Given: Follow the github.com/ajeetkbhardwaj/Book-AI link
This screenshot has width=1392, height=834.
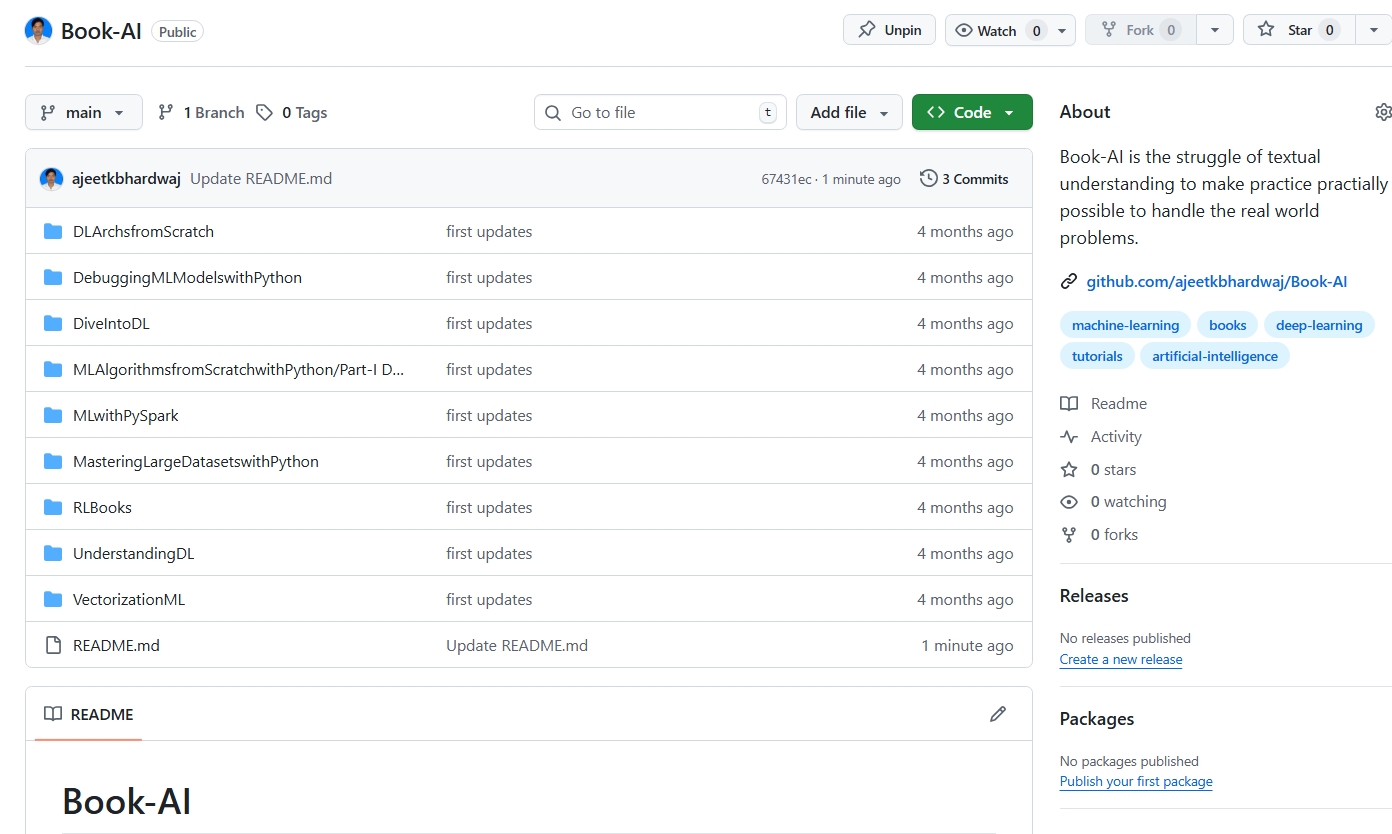Looking at the screenshot, I should click(x=1216, y=281).
